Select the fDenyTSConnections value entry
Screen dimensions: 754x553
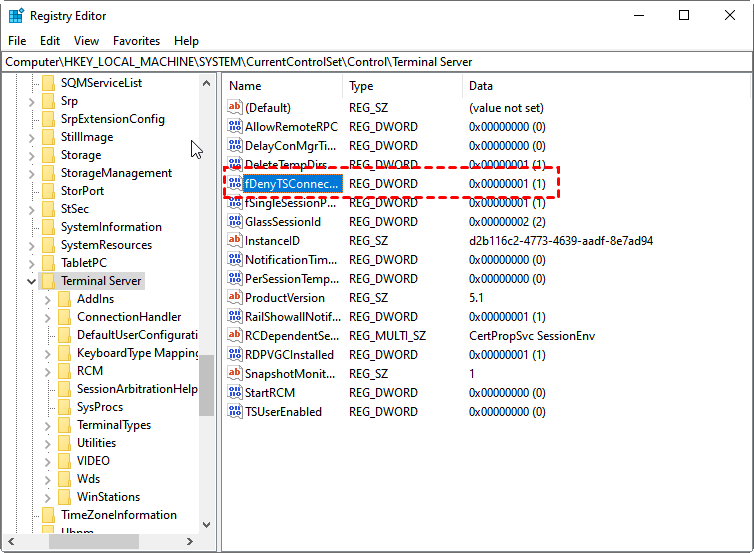pos(293,184)
